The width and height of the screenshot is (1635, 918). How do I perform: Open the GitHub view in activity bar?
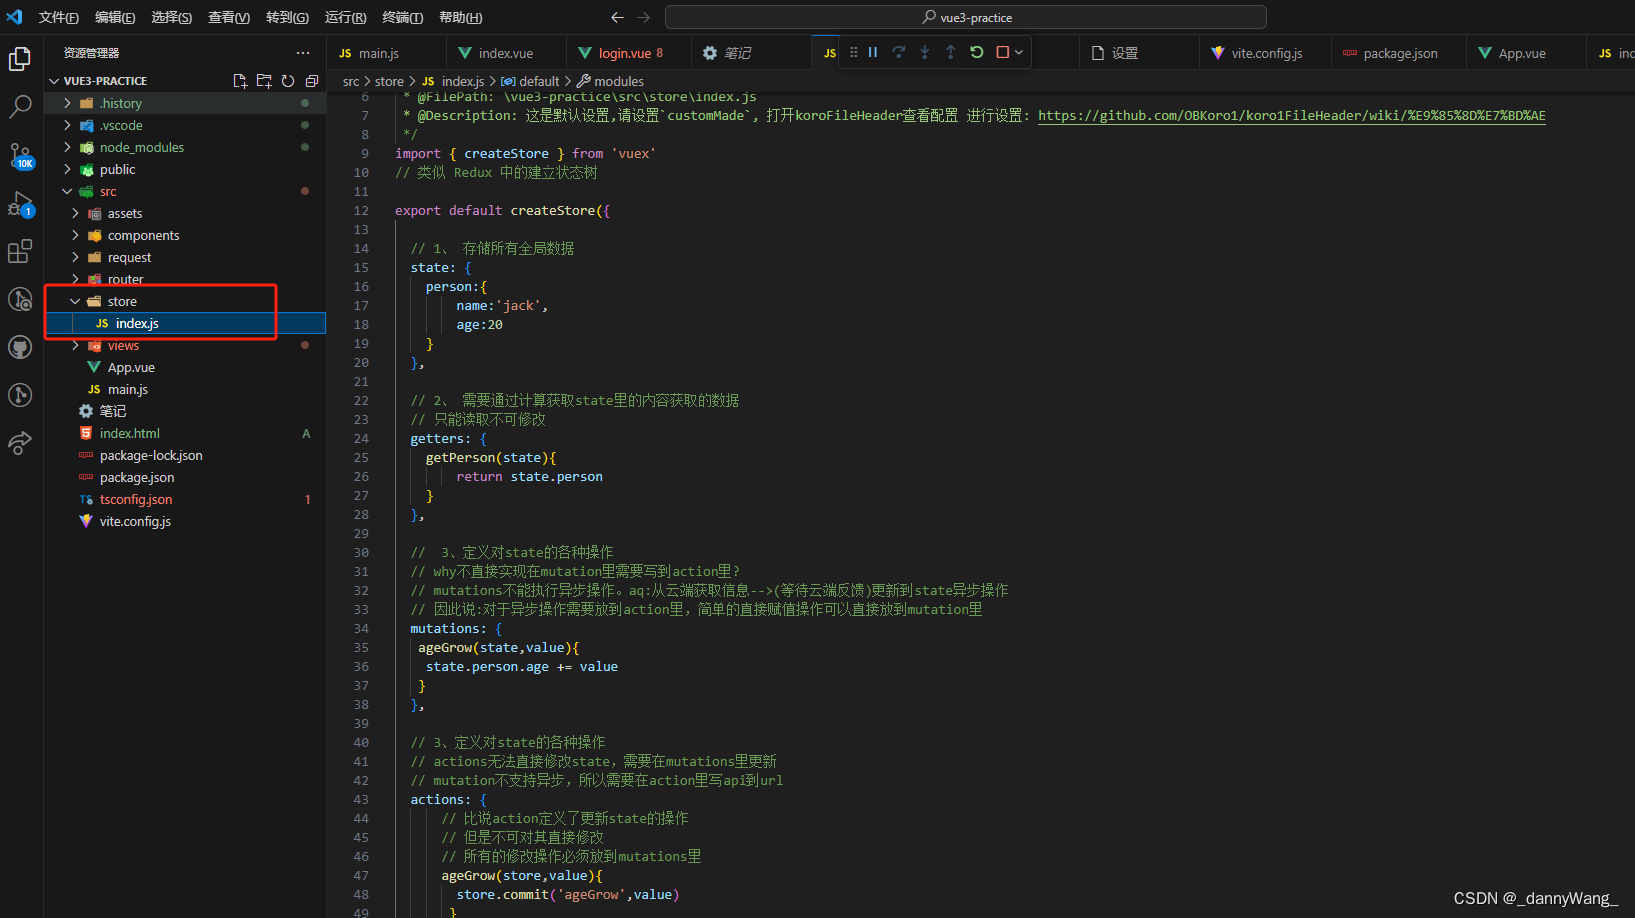[20, 347]
